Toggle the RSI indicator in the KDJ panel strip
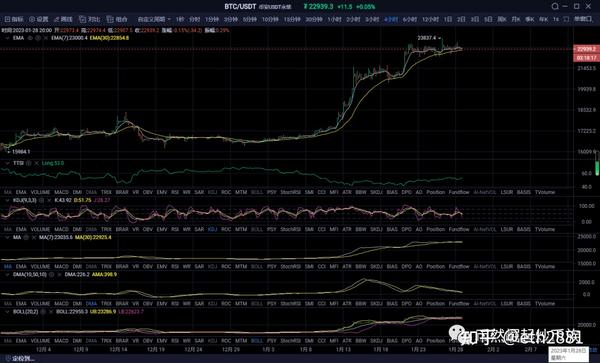This screenshot has height=363, width=600. tap(174, 229)
